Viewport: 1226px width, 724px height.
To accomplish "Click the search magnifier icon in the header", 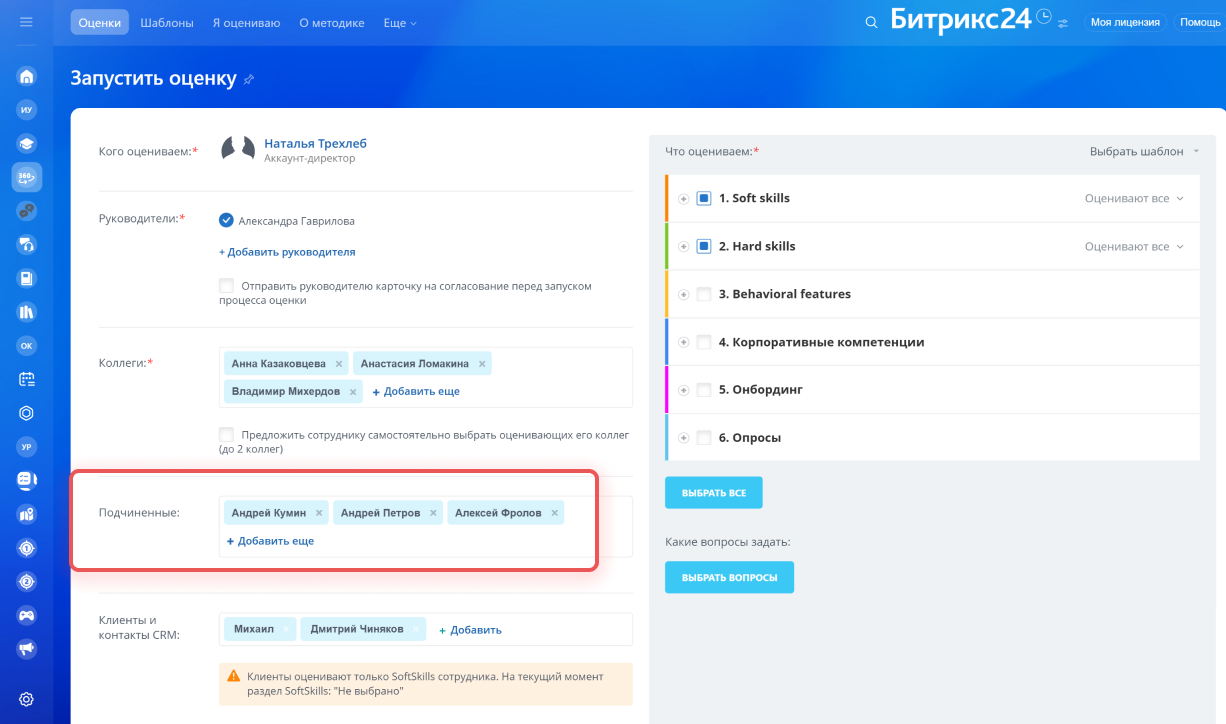I will click(x=871, y=22).
